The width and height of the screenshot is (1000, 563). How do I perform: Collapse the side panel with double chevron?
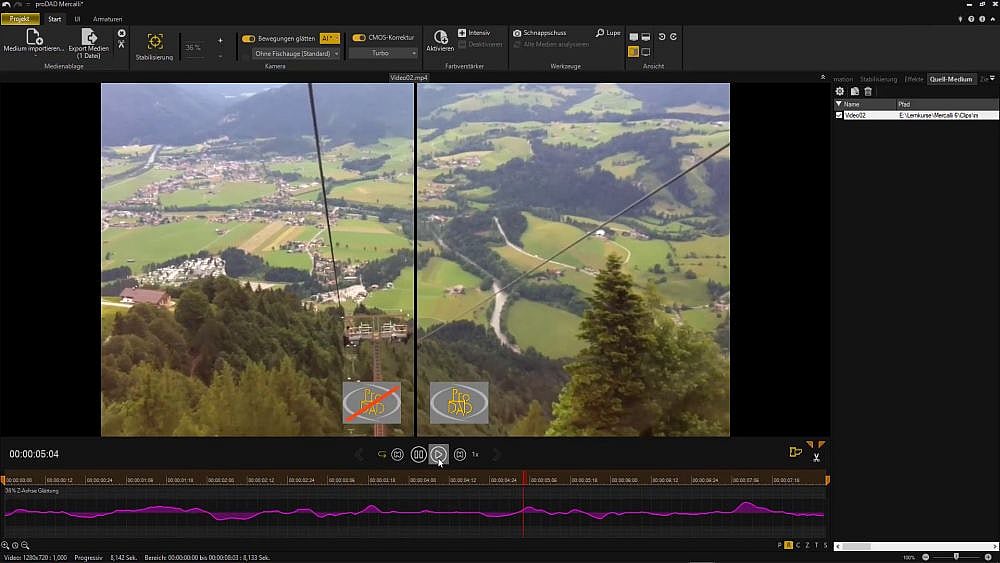[x=822, y=78]
